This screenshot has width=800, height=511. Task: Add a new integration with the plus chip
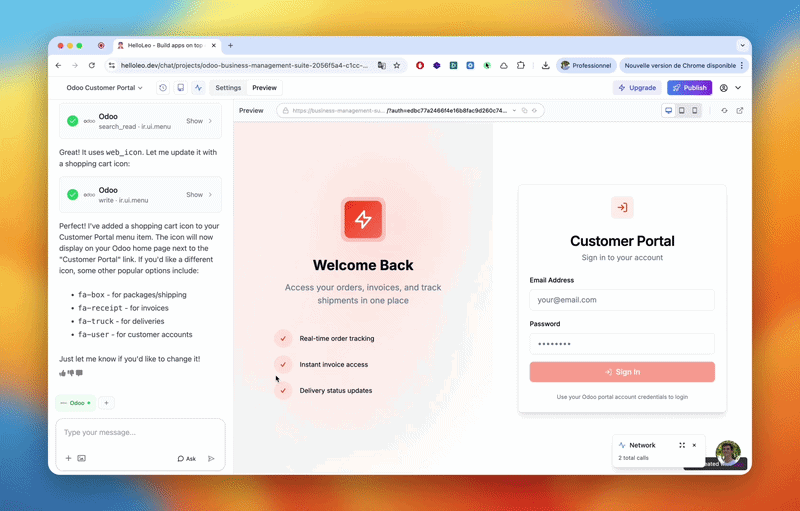point(106,403)
